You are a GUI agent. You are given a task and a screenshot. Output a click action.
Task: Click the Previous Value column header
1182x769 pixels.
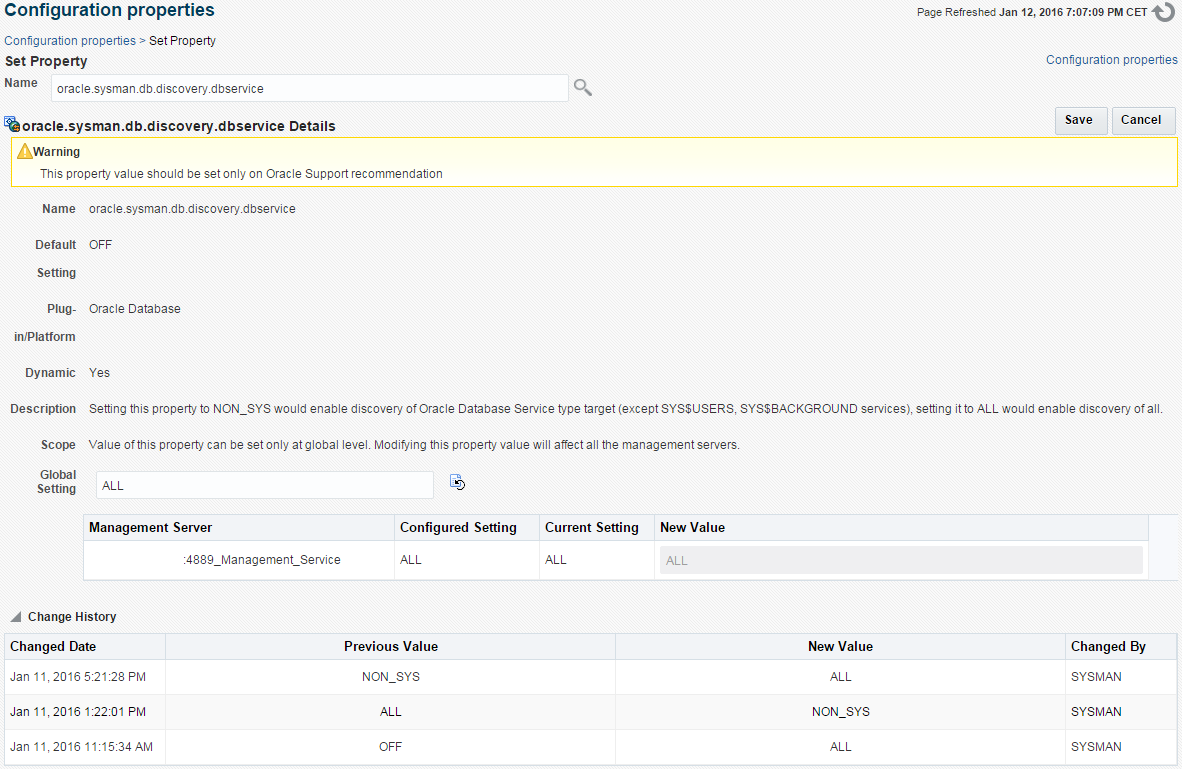pos(390,647)
